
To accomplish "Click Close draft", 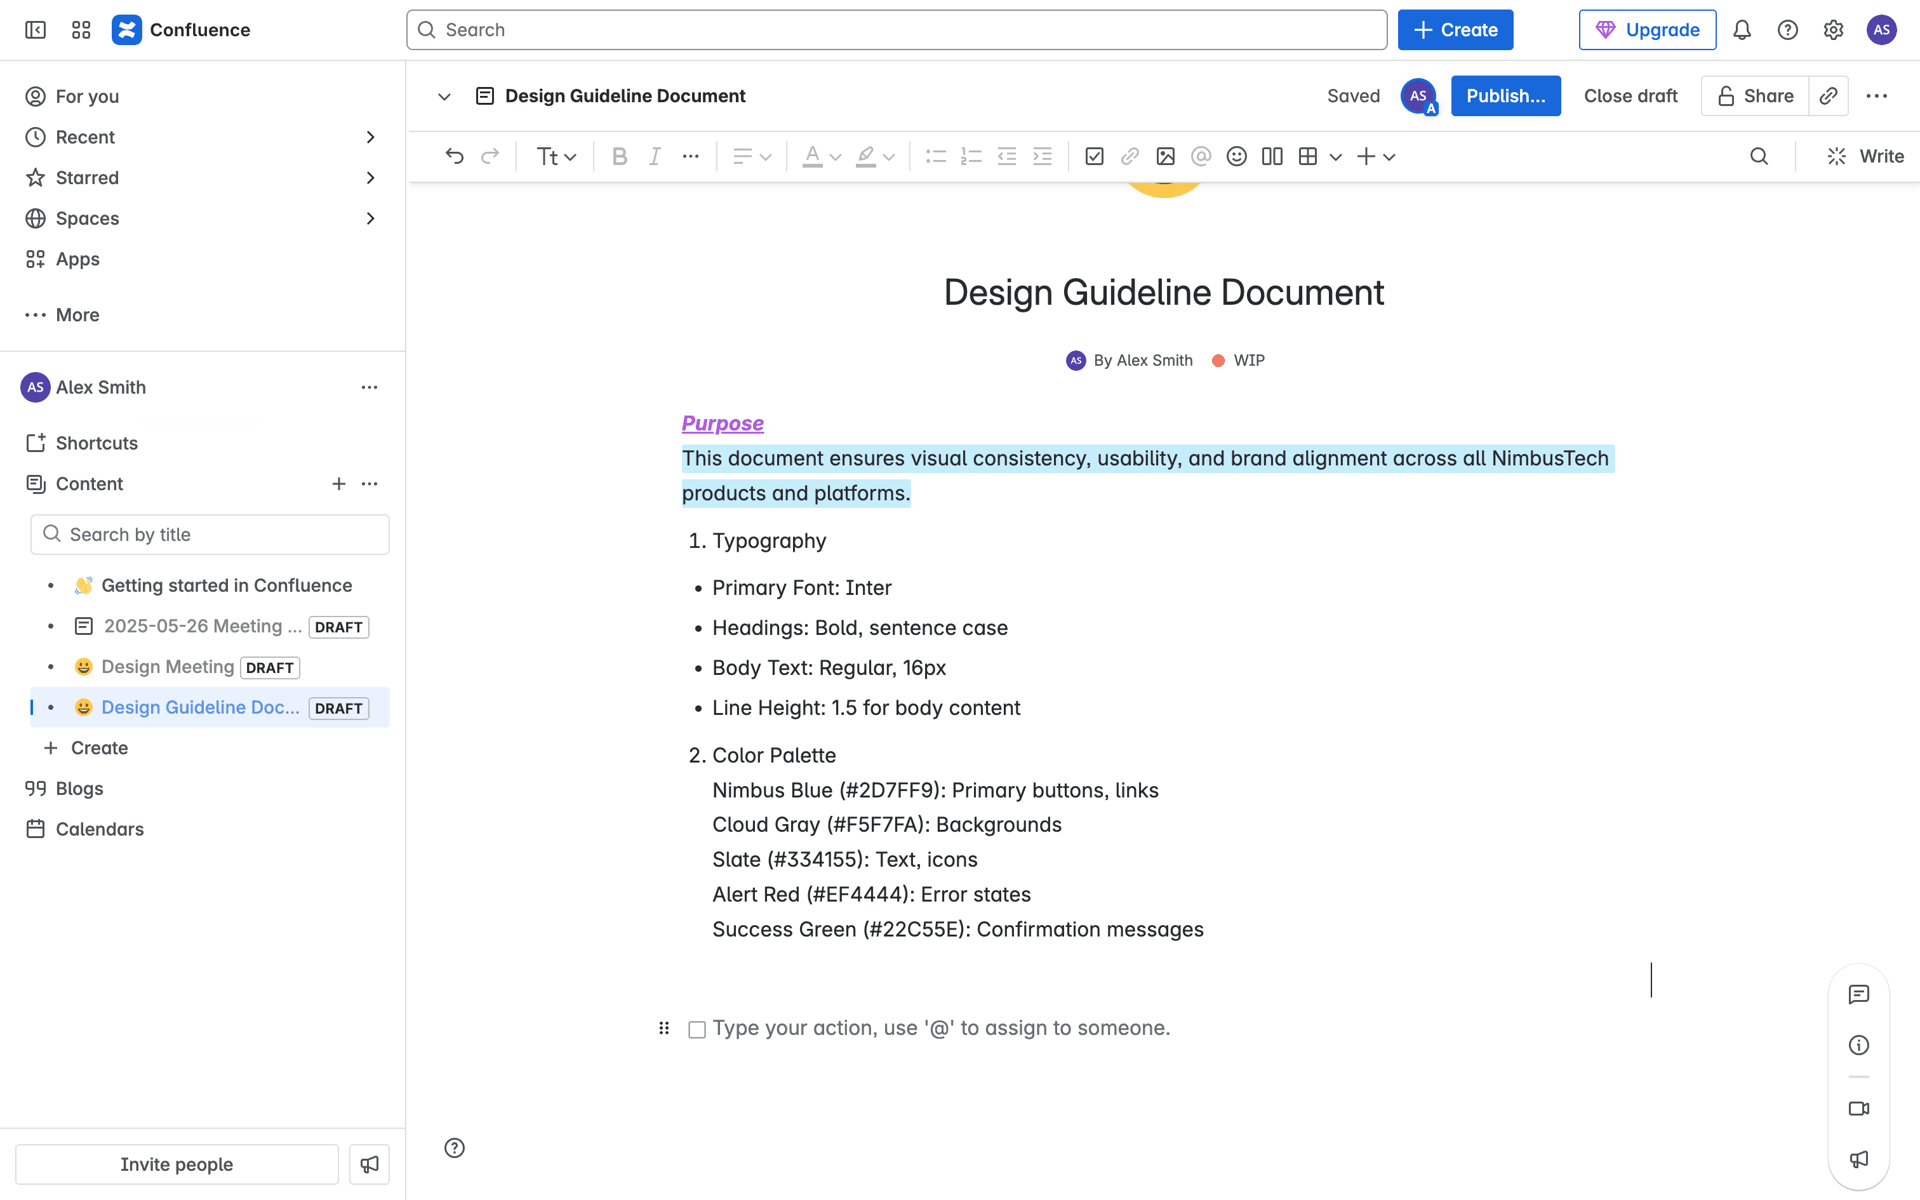I will tap(1630, 96).
